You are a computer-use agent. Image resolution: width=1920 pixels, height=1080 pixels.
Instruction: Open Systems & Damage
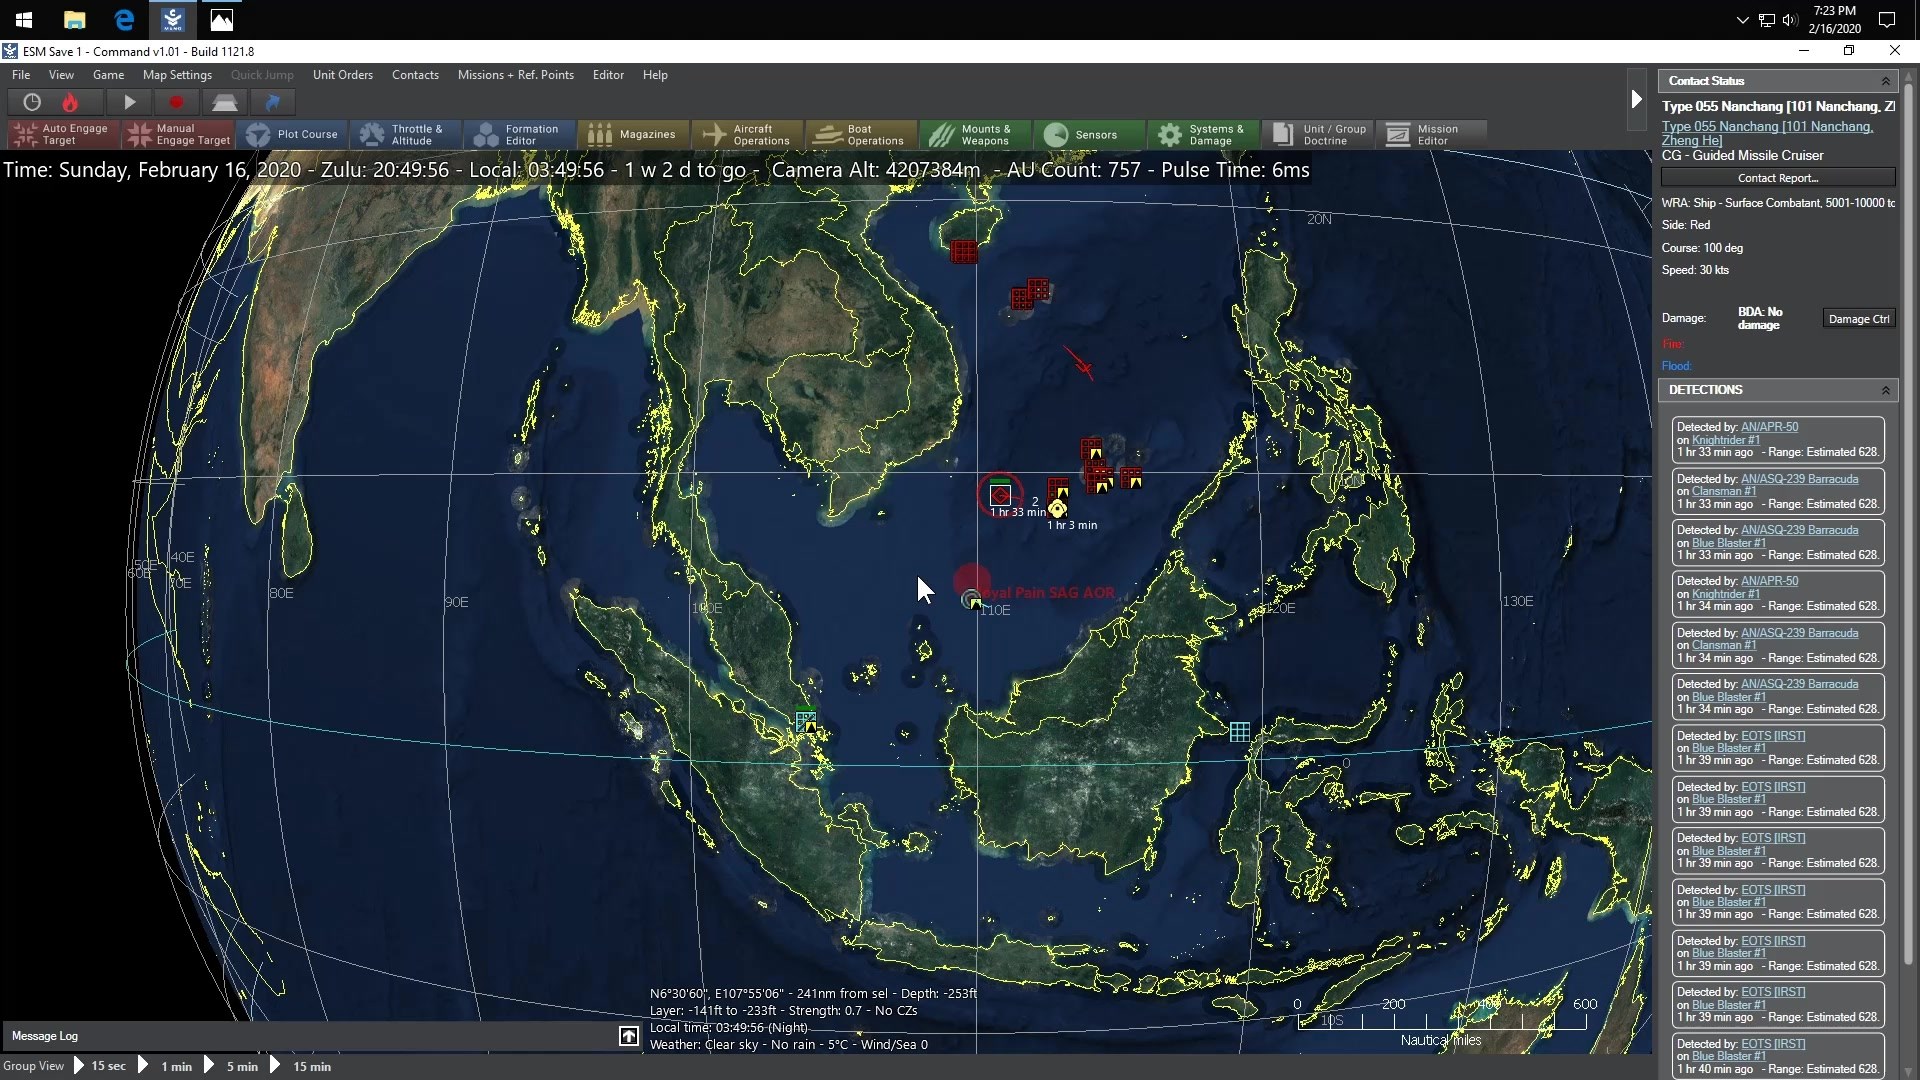point(1204,134)
